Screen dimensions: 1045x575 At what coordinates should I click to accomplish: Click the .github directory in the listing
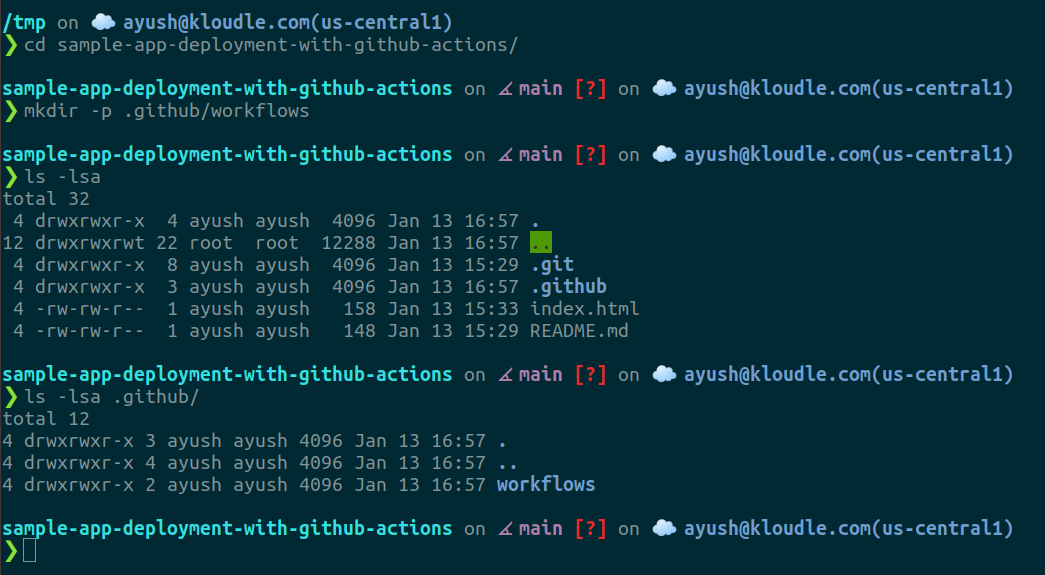tap(567, 287)
